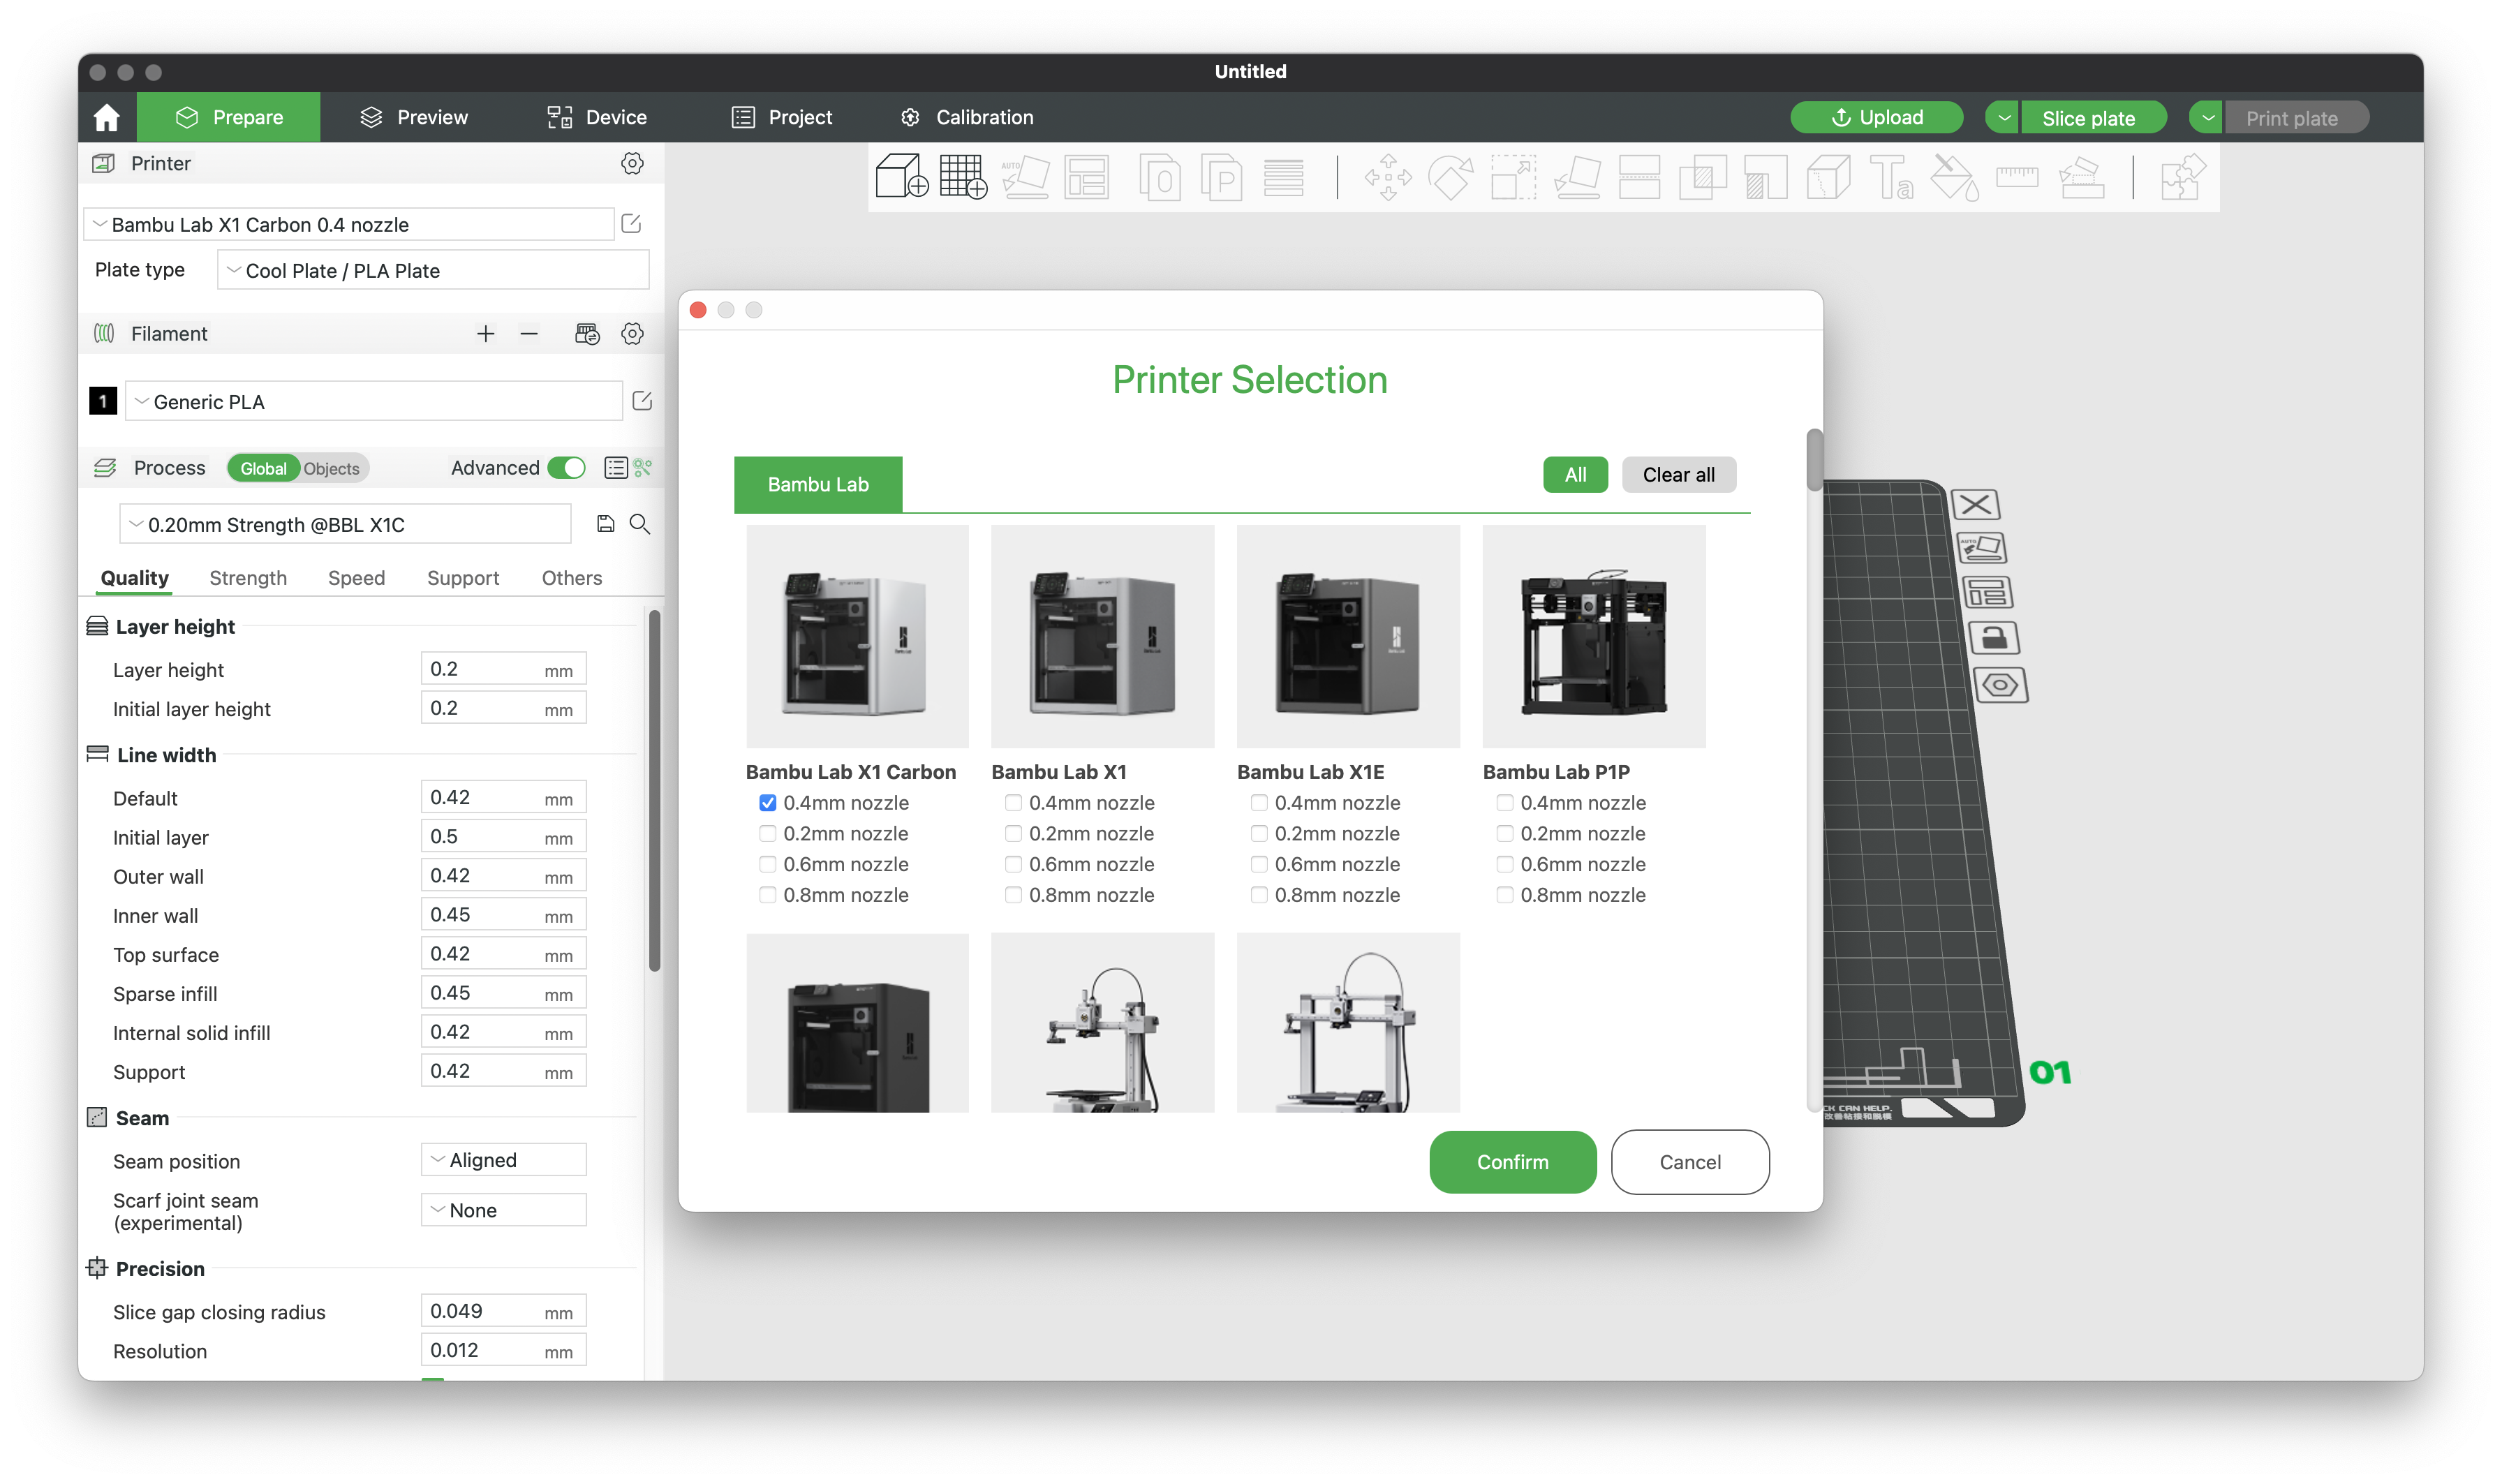Select the Measure tool icon
2502x1484 pixels.
2018,177
